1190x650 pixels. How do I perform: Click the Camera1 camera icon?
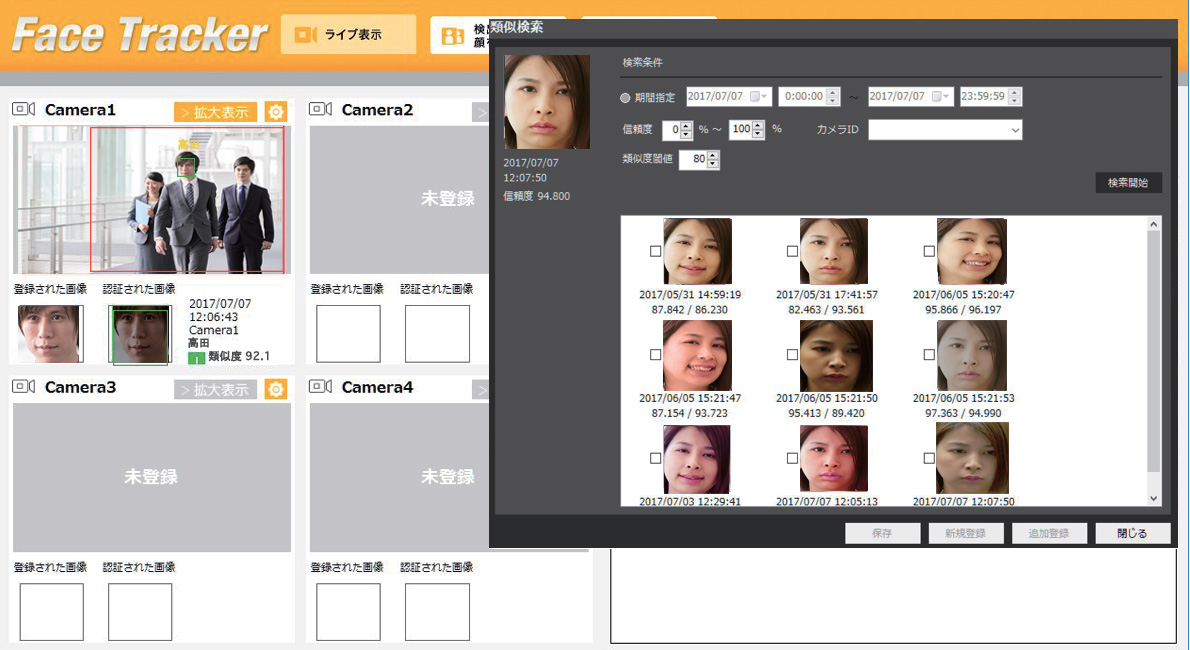24,109
